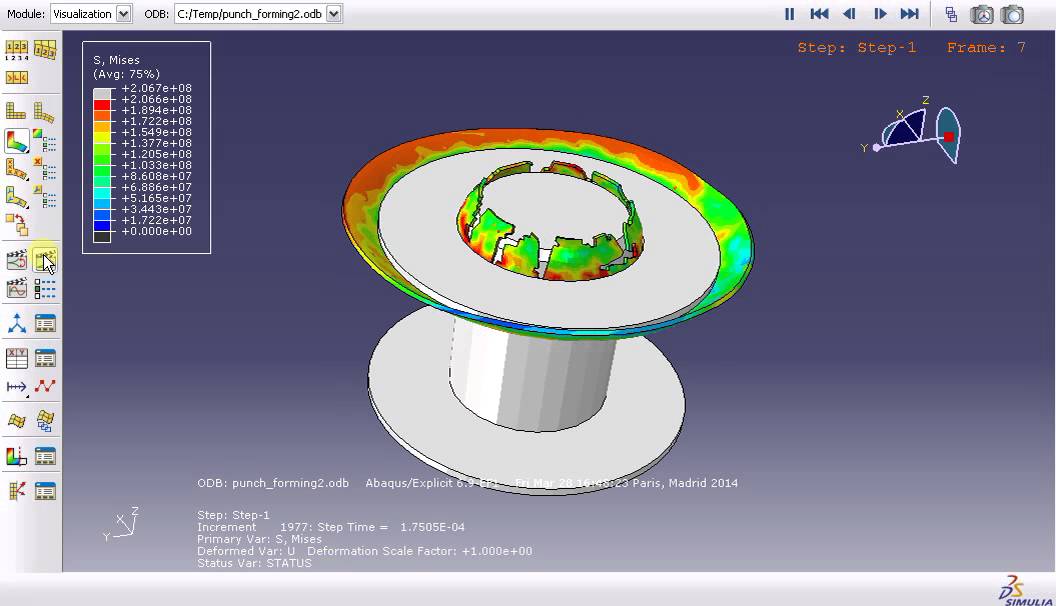Click legend minimum value +0.000e+00

[x=156, y=231]
